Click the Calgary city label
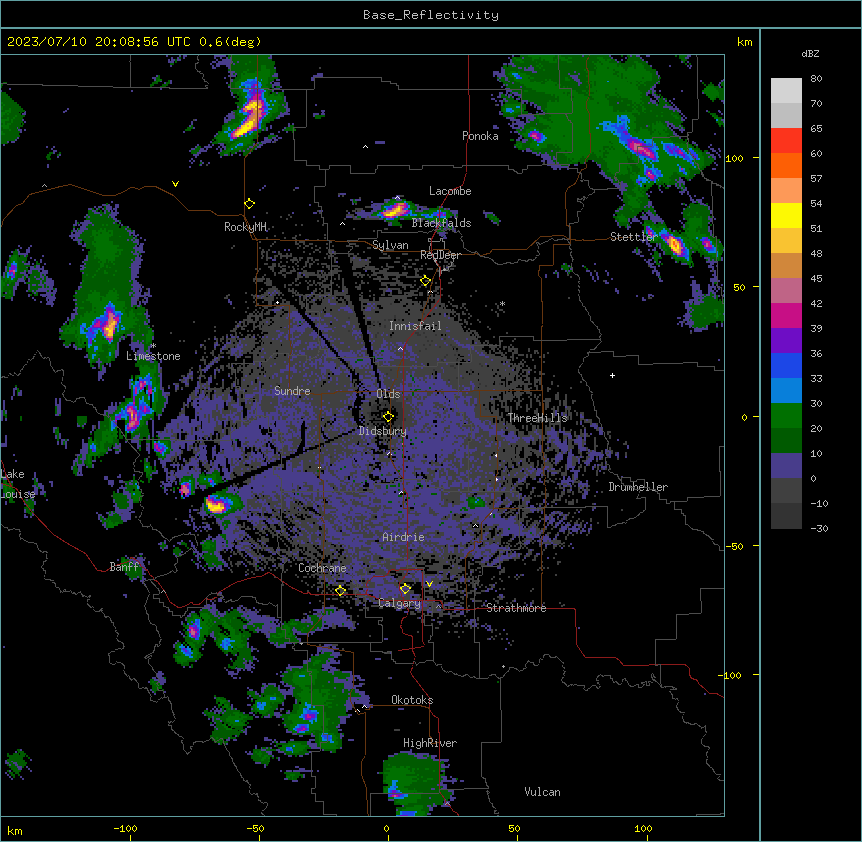862x842 pixels. click(x=399, y=603)
